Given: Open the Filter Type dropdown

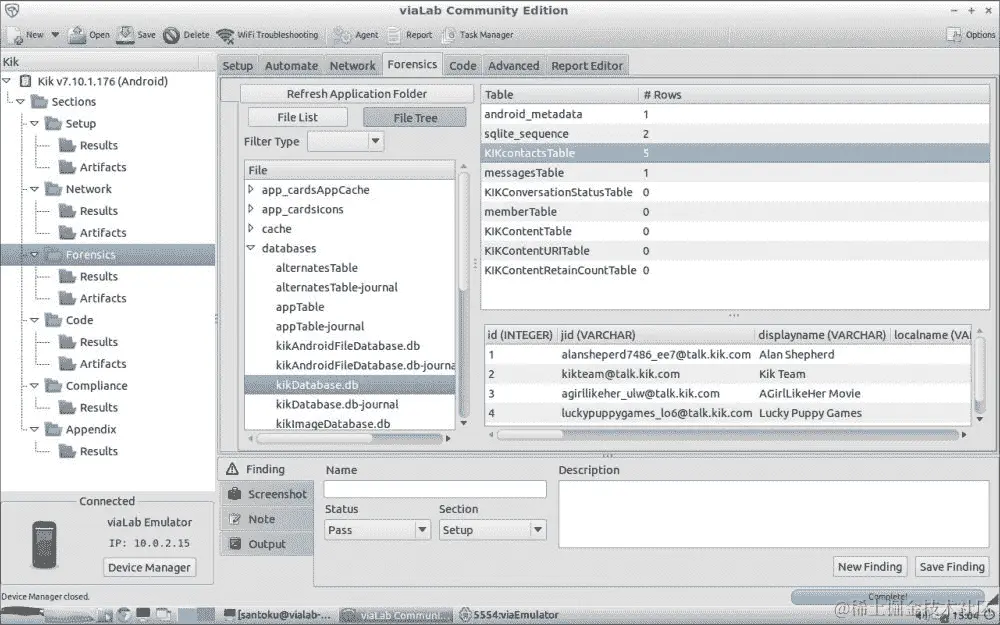Looking at the screenshot, I should click(x=346, y=141).
